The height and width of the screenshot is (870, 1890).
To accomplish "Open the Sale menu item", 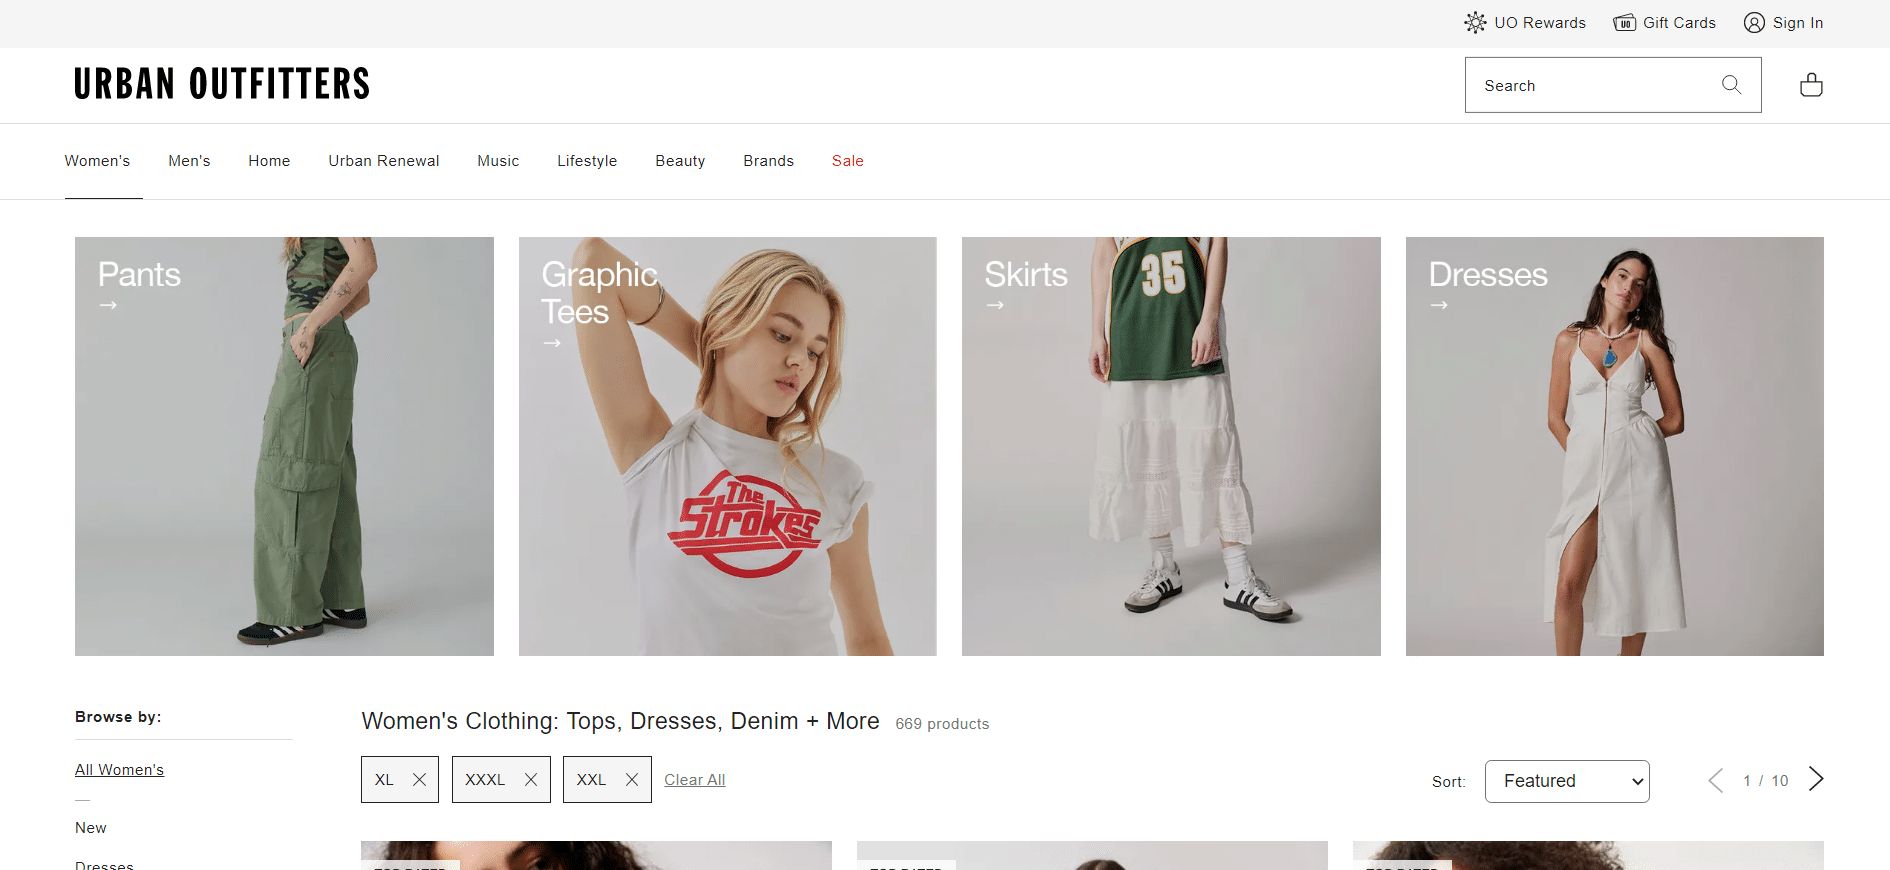I will pos(848,161).
